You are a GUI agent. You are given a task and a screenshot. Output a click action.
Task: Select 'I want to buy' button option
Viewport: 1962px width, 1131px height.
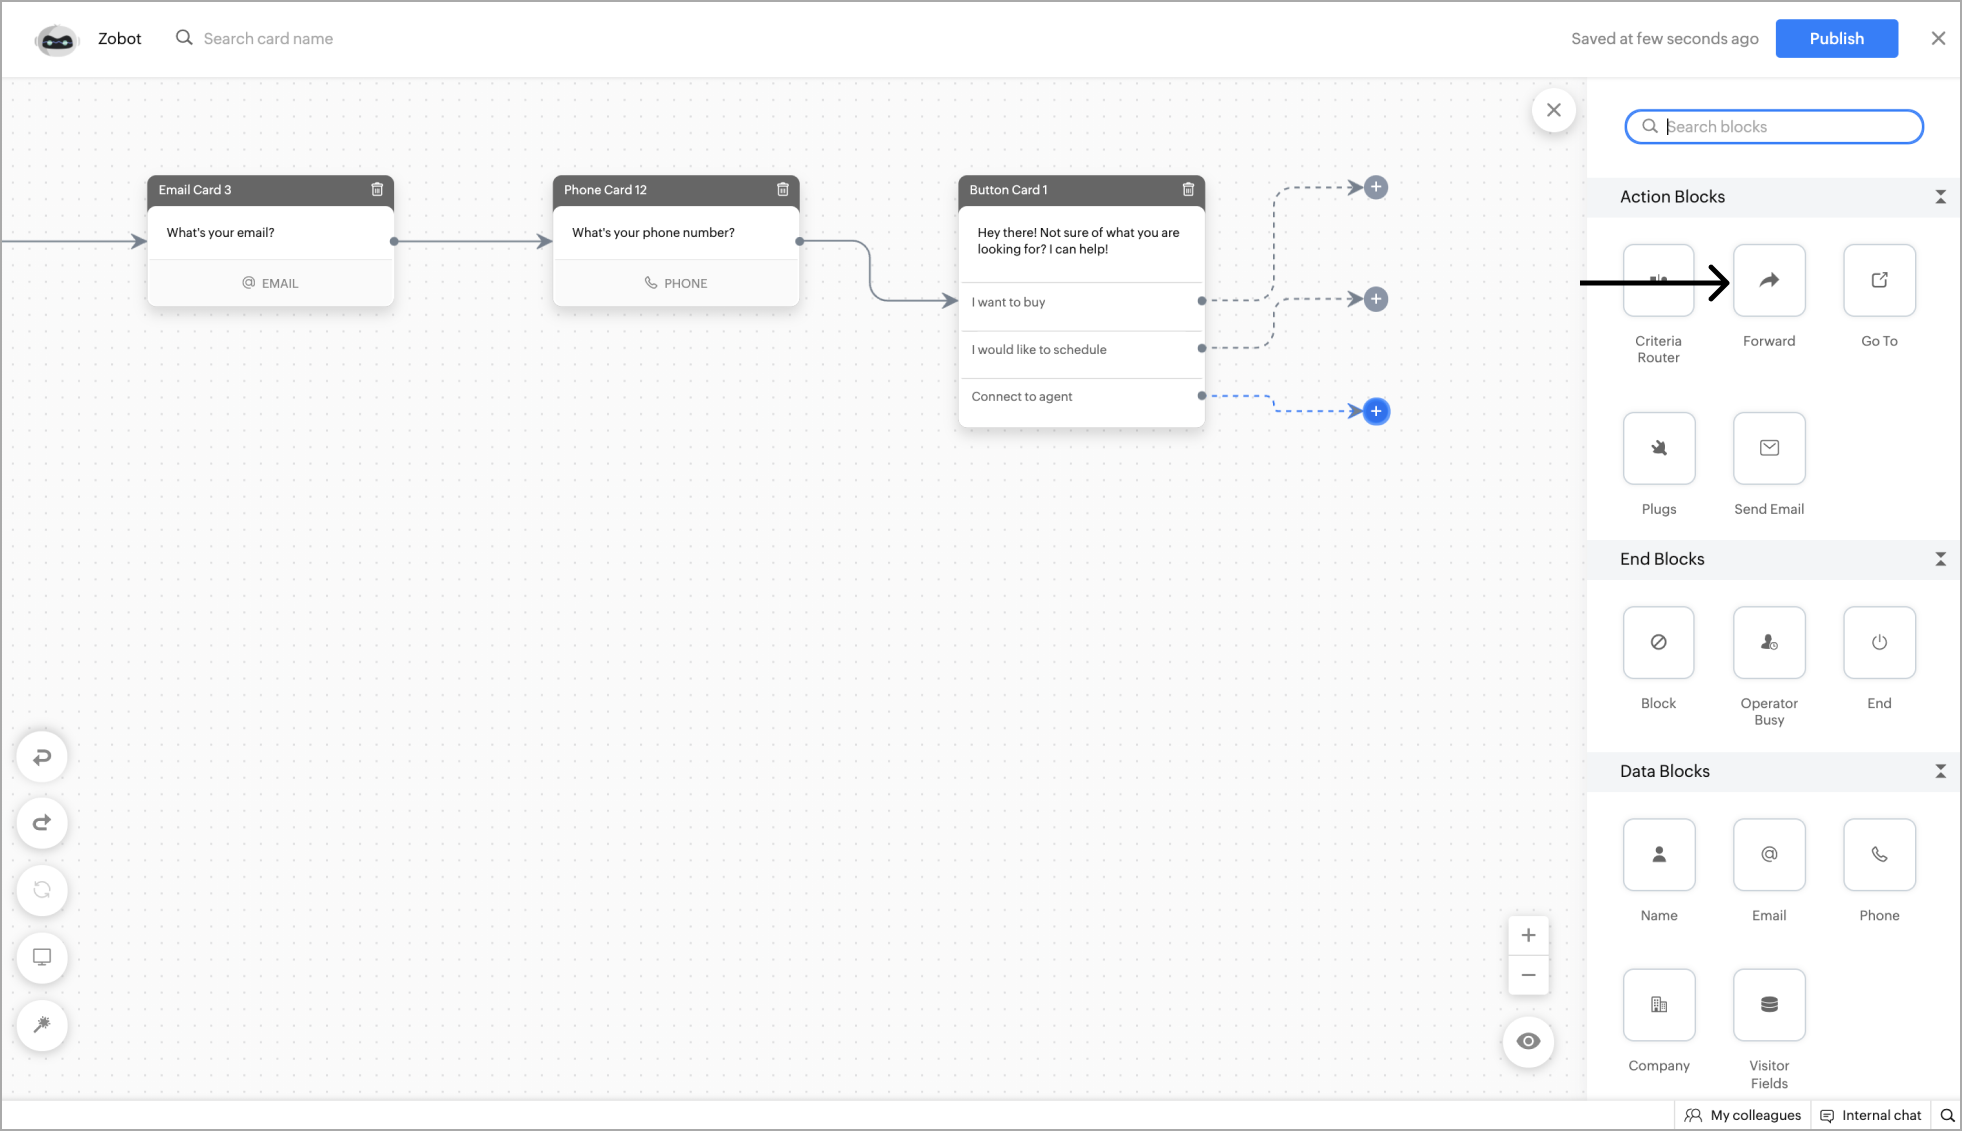tap(1081, 302)
